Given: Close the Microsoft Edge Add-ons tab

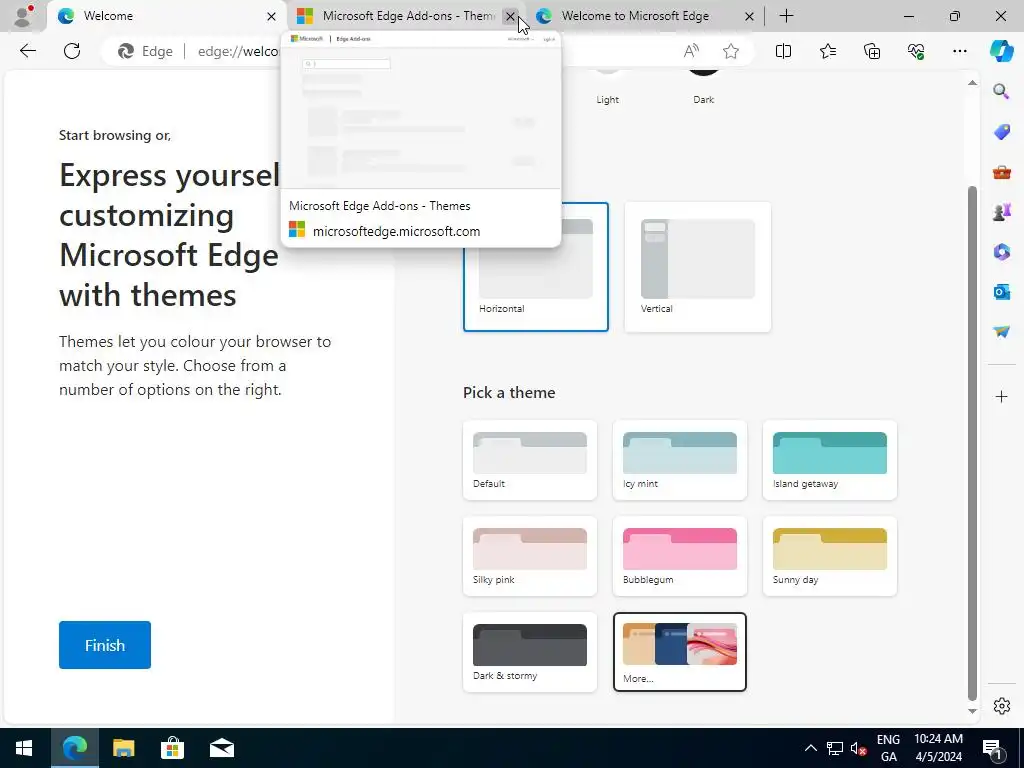Looking at the screenshot, I should [x=510, y=16].
